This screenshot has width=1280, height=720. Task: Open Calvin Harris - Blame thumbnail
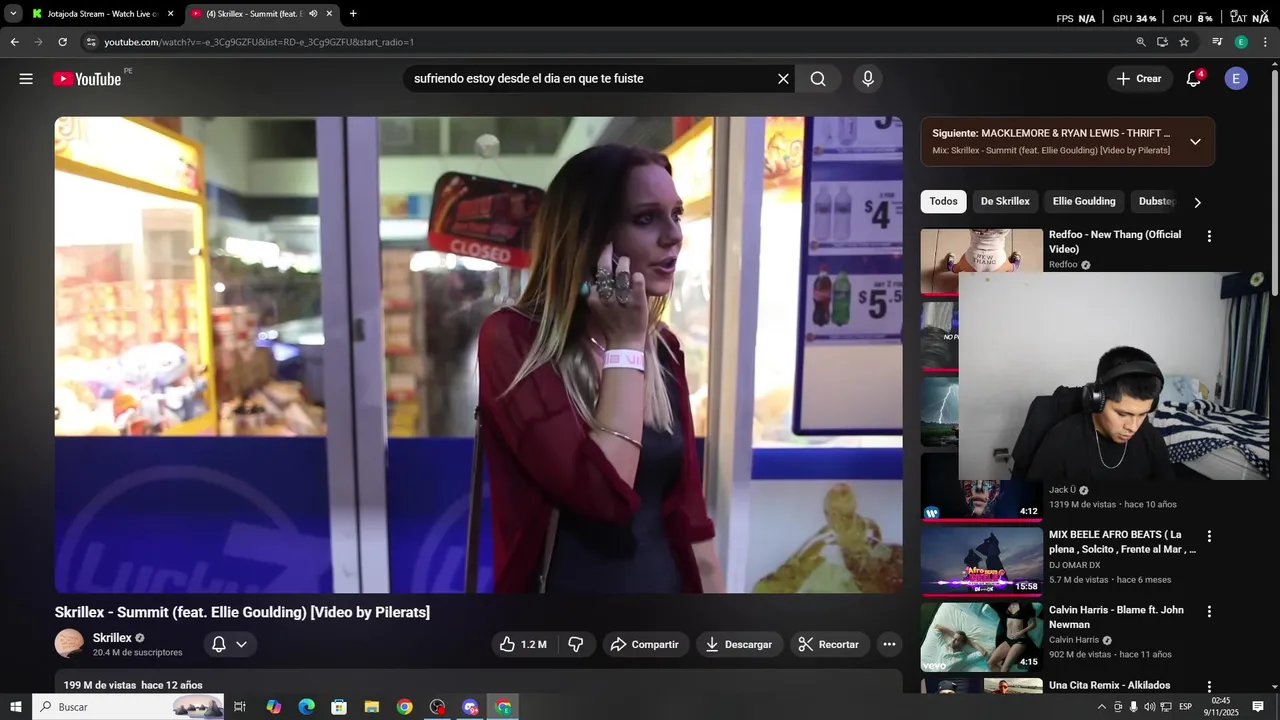pos(981,636)
